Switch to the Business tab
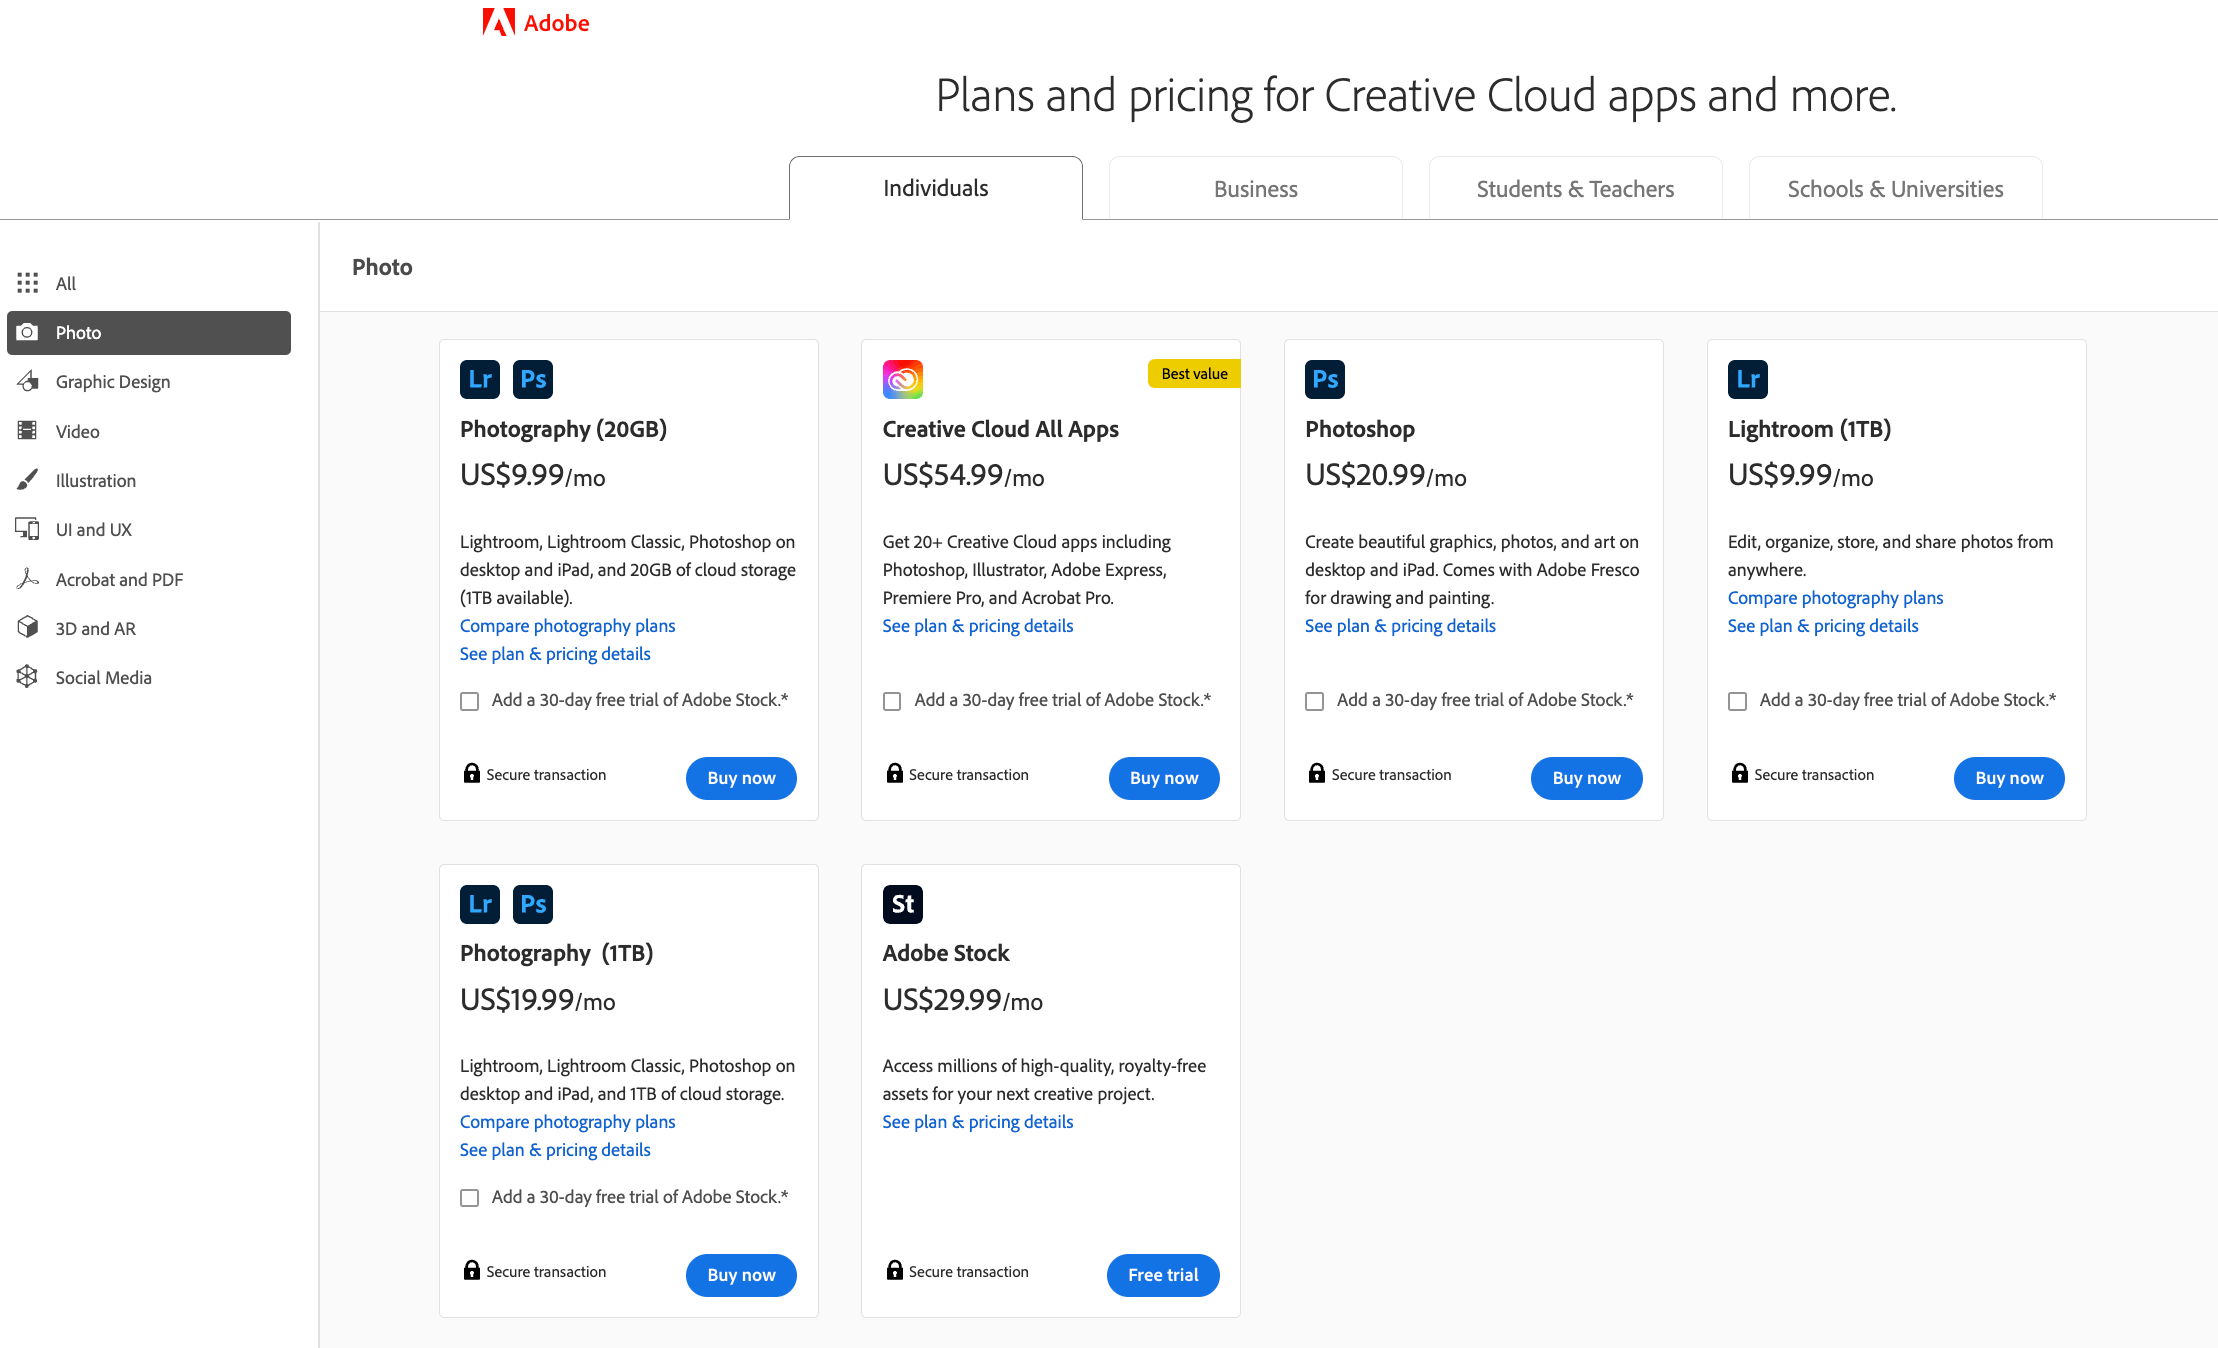2218x1348 pixels. point(1256,188)
